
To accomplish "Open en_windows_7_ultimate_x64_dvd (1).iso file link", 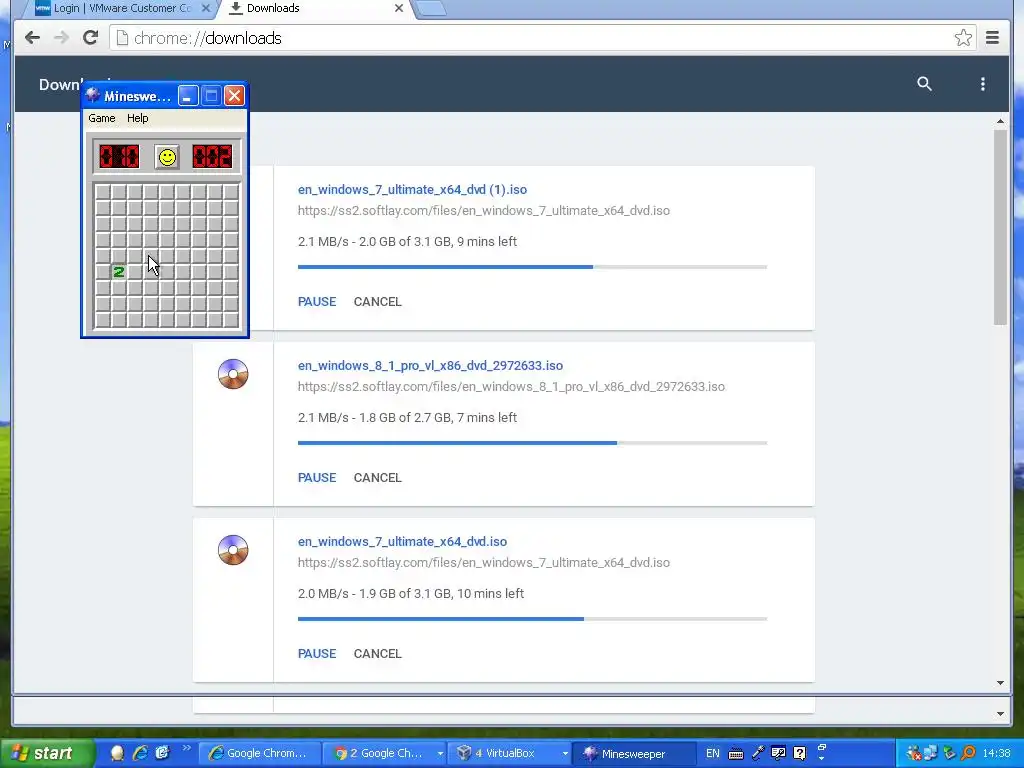I will (x=412, y=189).
